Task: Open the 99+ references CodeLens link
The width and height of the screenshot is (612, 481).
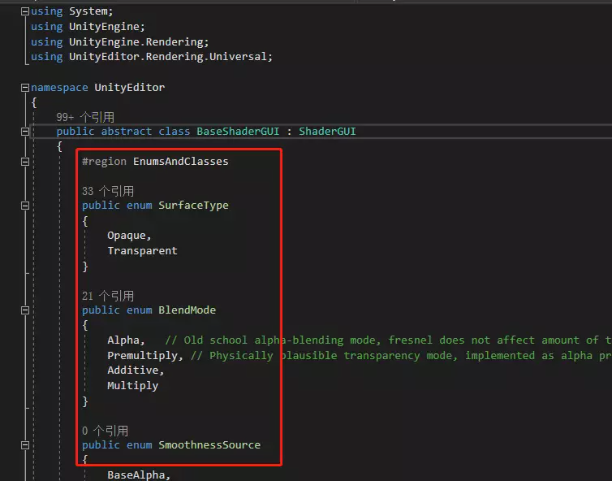Action: pyautogui.click(x=85, y=117)
